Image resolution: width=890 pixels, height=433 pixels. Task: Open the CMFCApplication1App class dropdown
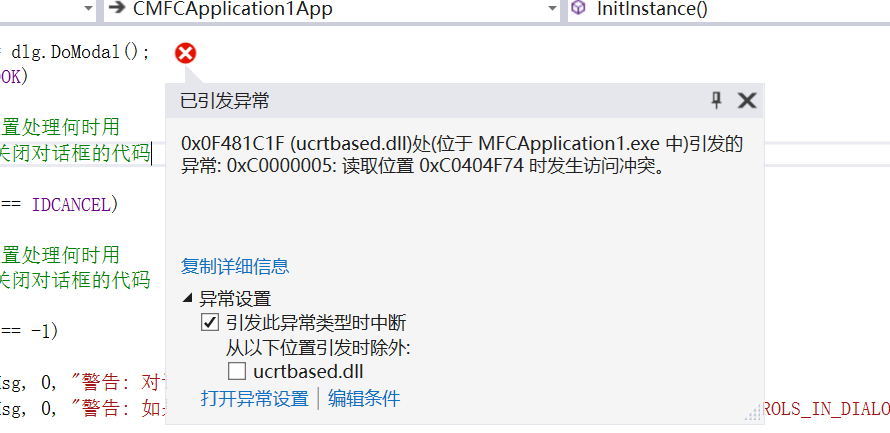coord(552,9)
